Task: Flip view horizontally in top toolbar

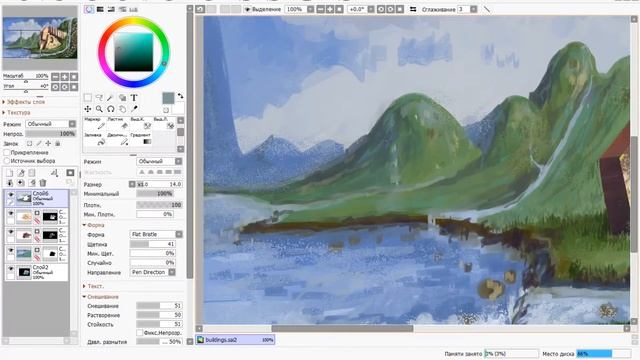Action: 413,9
